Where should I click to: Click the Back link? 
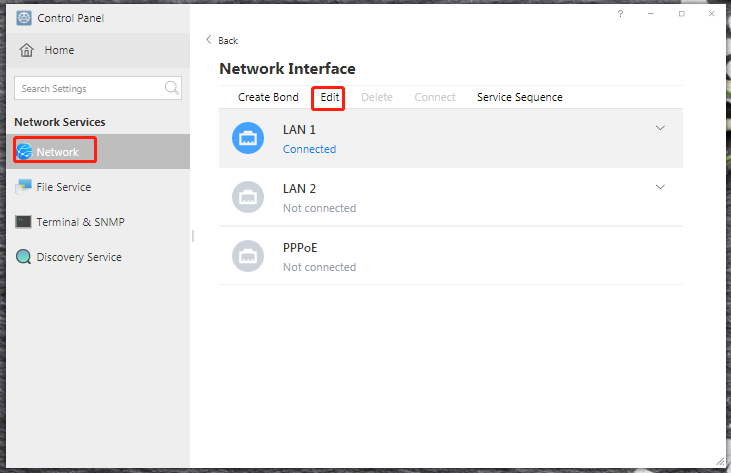[228, 41]
